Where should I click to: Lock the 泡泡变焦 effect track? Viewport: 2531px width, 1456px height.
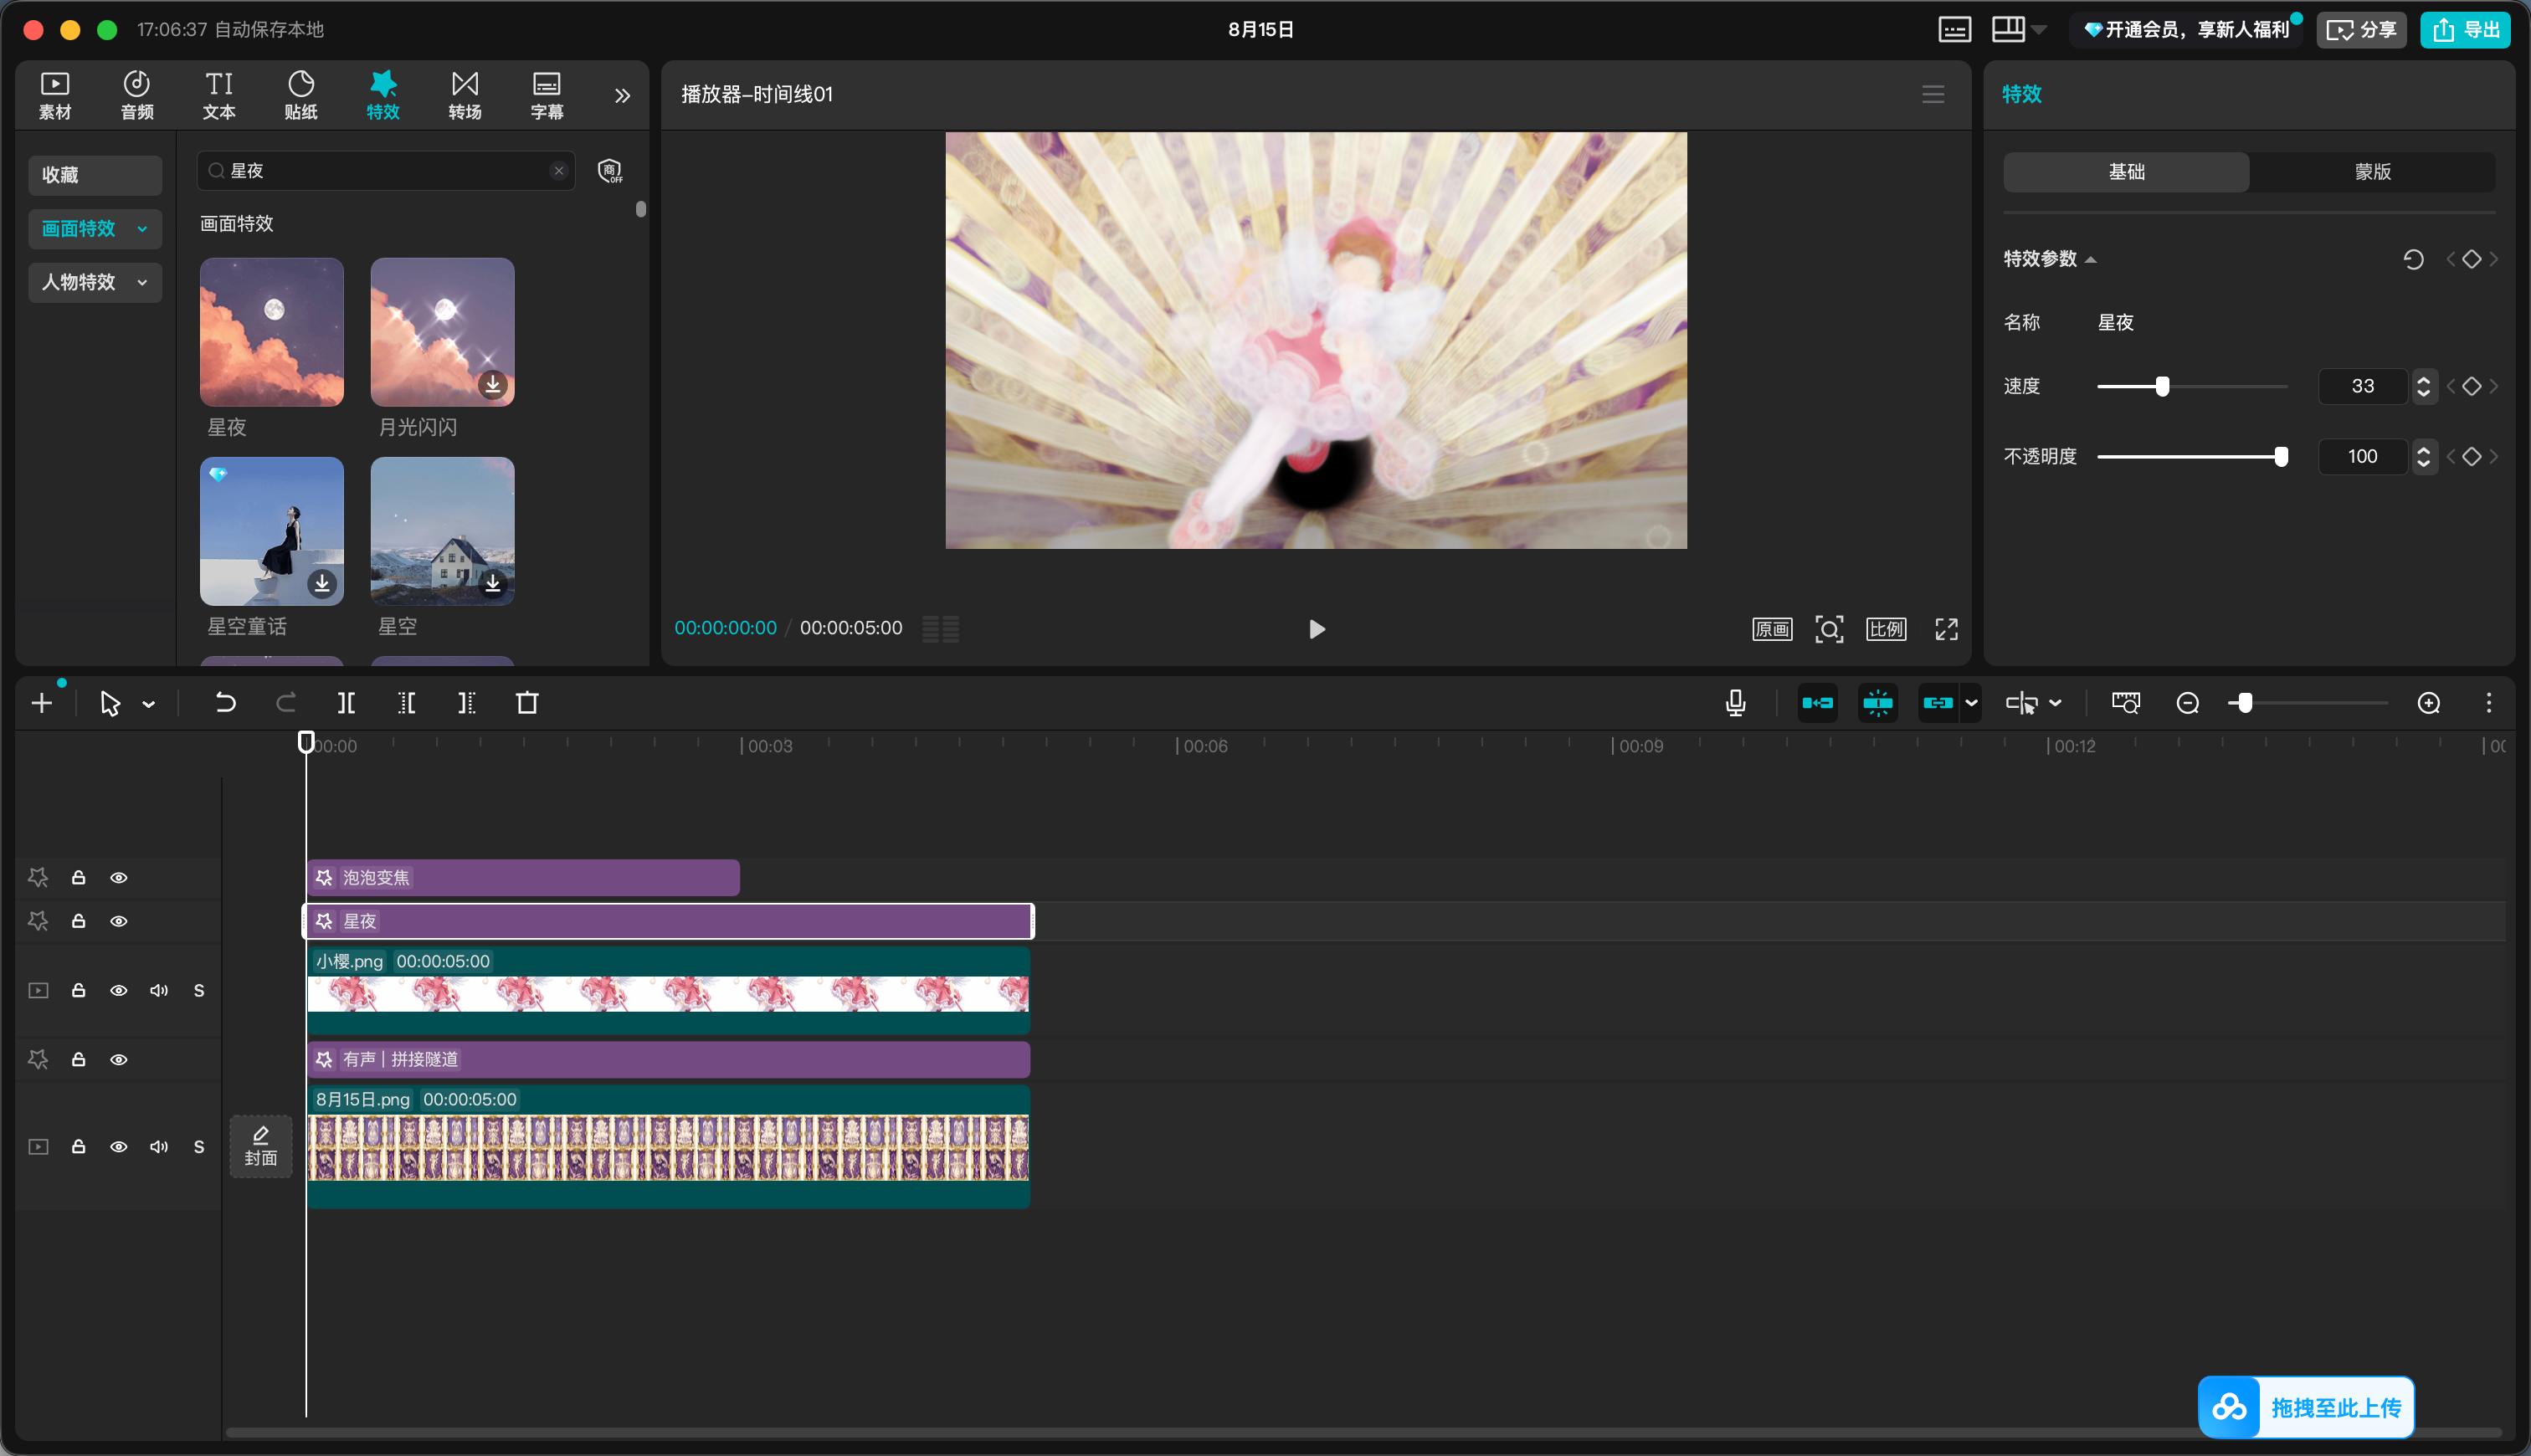pyautogui.click(x=78, y=878)
